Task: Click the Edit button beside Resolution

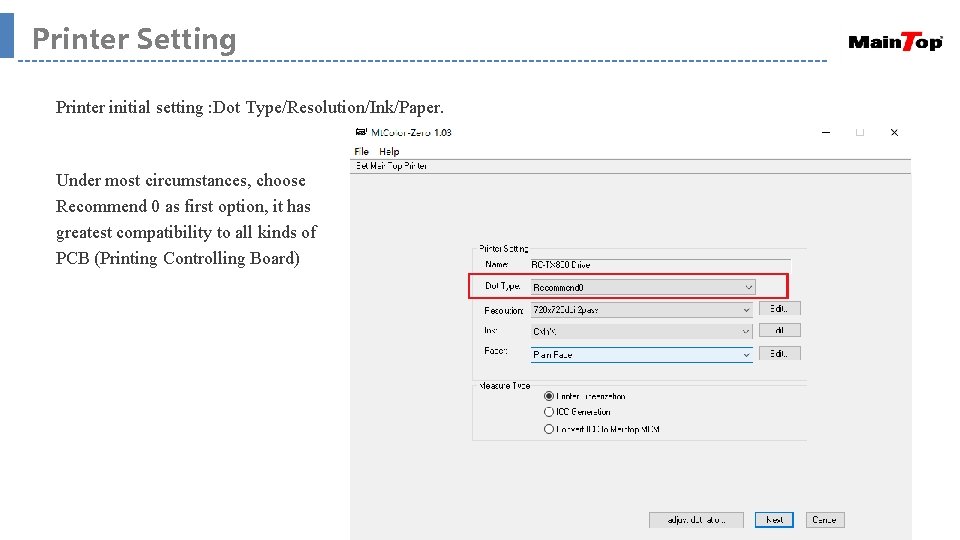Action: pos(779,309)
